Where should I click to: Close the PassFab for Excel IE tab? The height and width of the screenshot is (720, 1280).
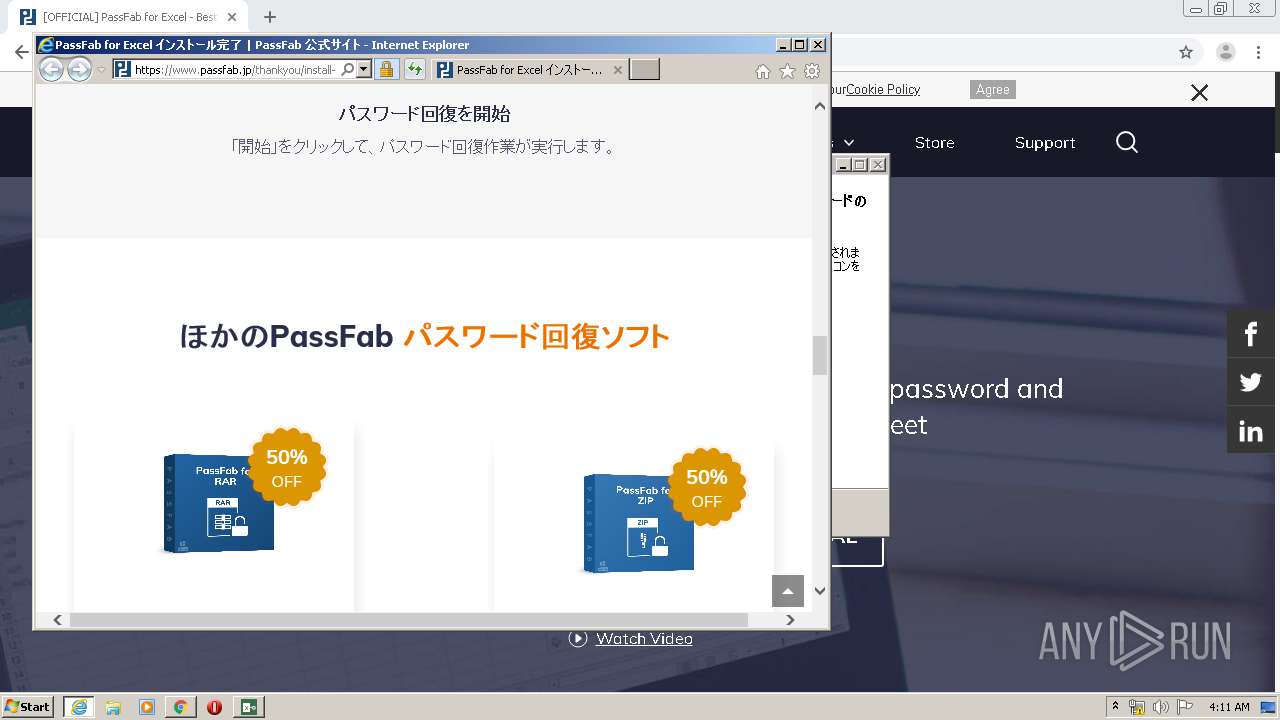pos(617,70)
